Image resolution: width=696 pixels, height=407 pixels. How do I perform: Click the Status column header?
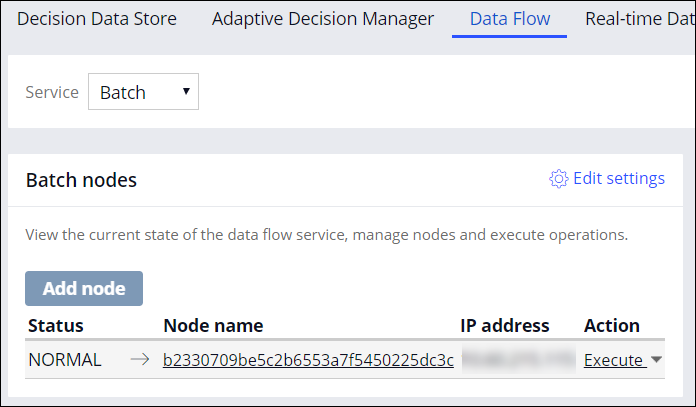(x=56, y=325)
